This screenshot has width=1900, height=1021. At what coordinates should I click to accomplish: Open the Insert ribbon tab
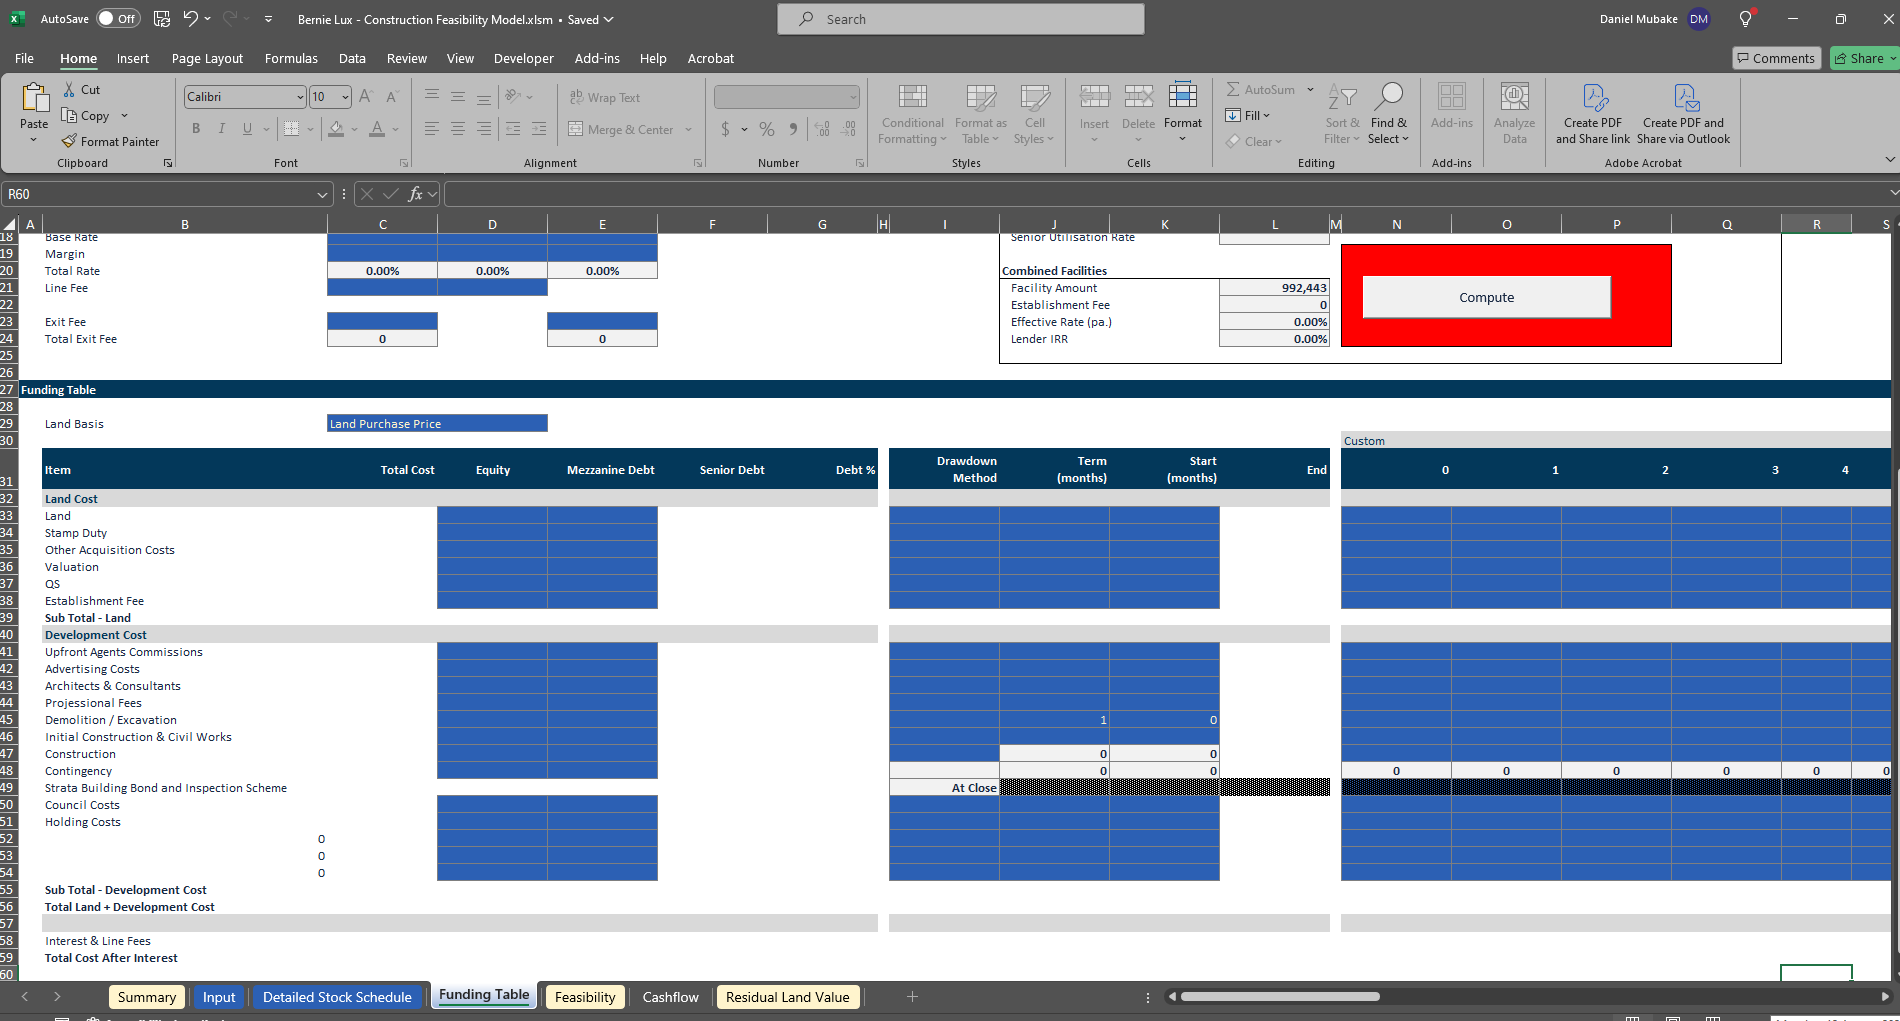click(132, 58)
